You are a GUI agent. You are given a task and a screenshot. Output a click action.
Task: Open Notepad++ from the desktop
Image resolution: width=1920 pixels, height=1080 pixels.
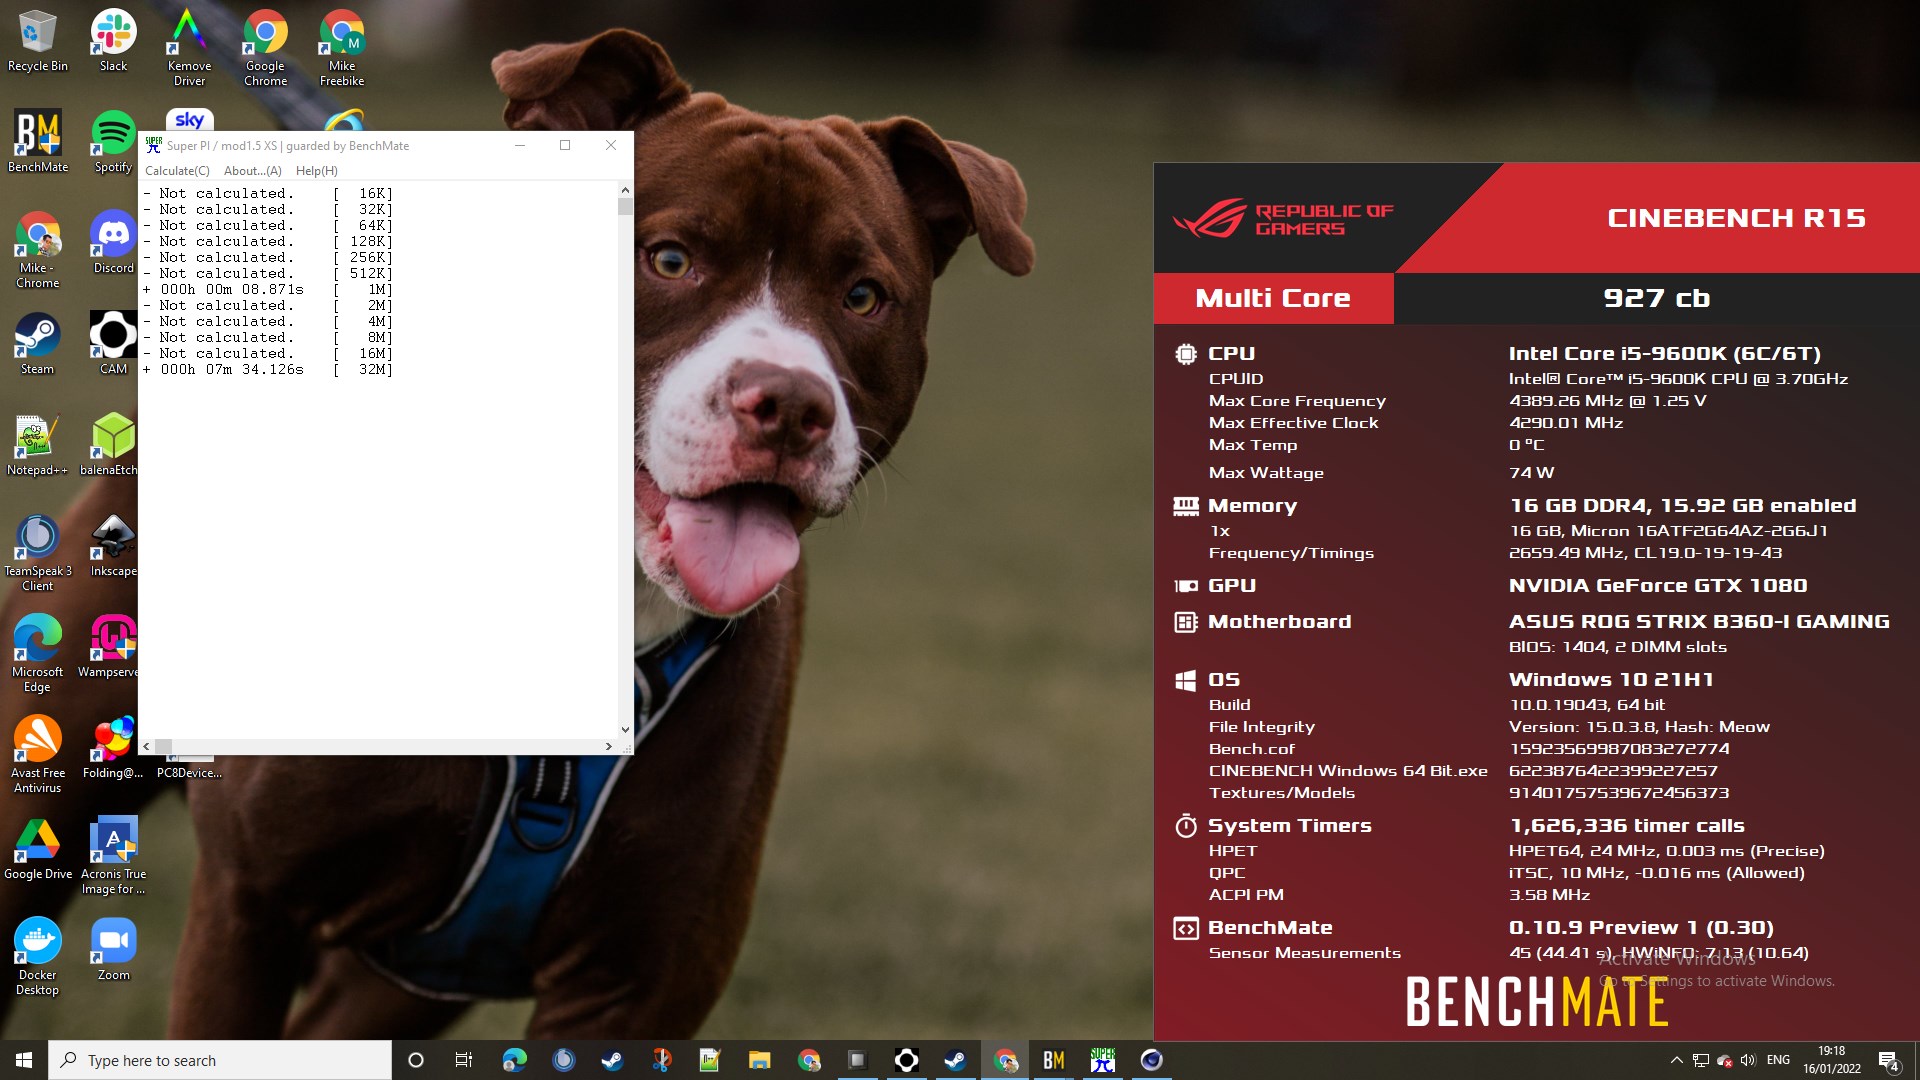click(x=38, y=444)
